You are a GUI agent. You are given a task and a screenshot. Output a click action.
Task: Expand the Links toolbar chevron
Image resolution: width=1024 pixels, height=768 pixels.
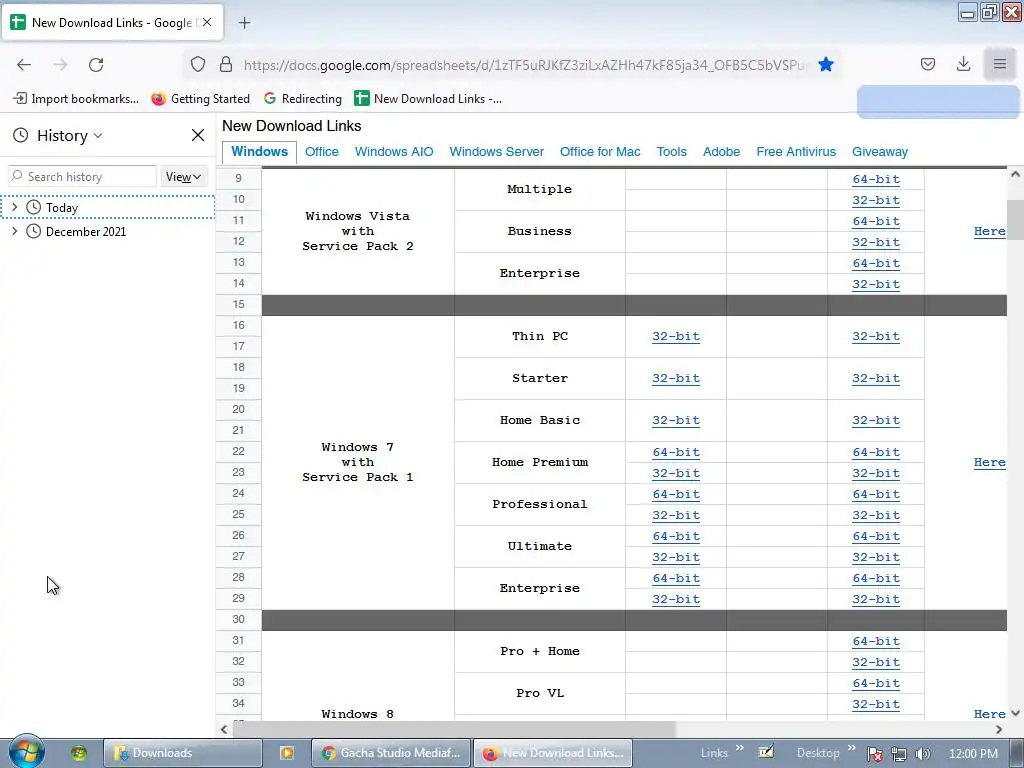click(739, 748)
